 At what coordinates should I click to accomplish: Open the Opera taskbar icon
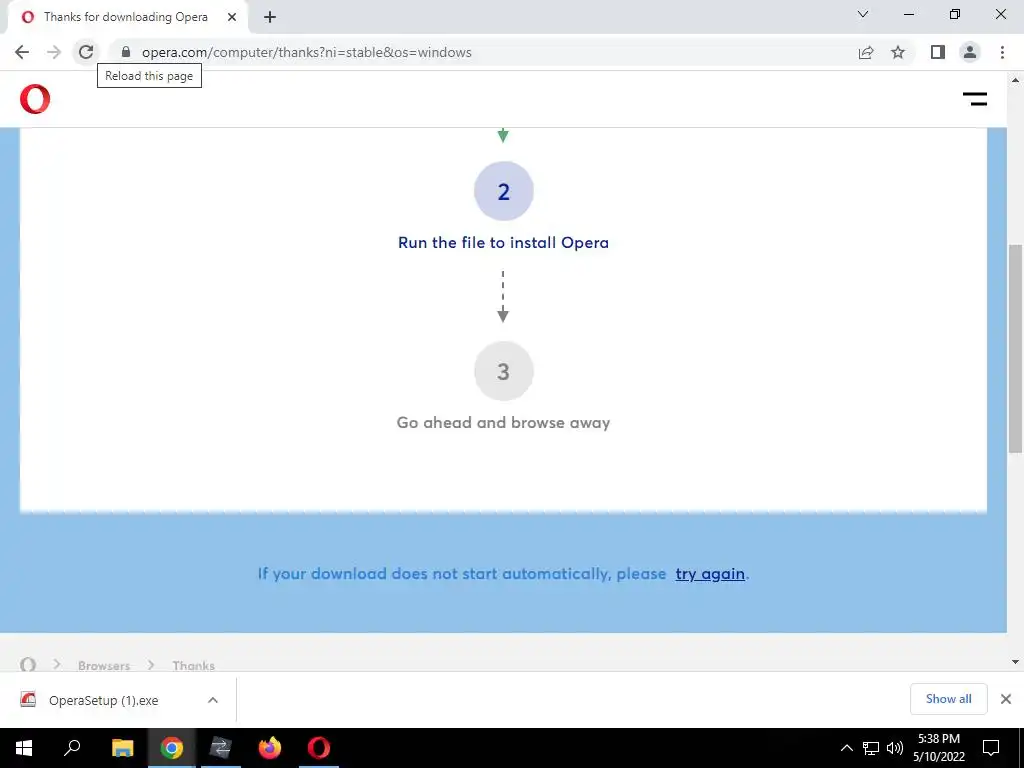319,748
